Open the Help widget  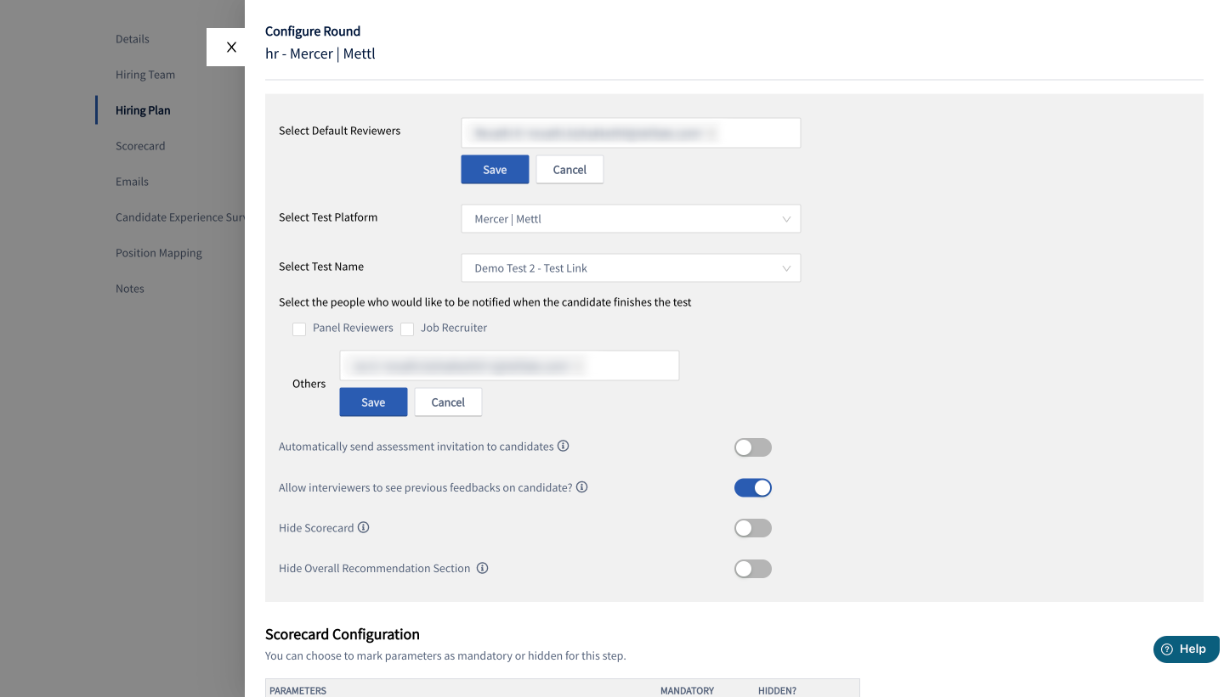pos(1186,649)
